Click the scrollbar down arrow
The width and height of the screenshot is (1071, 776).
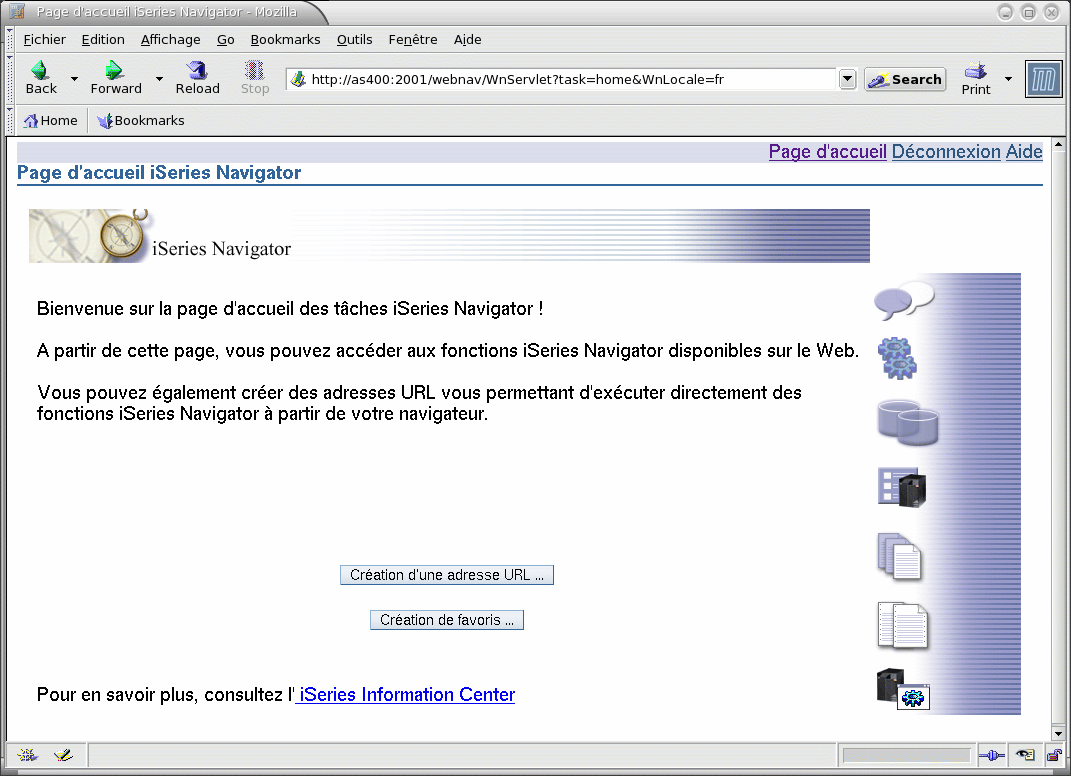tap(1059, 734)
